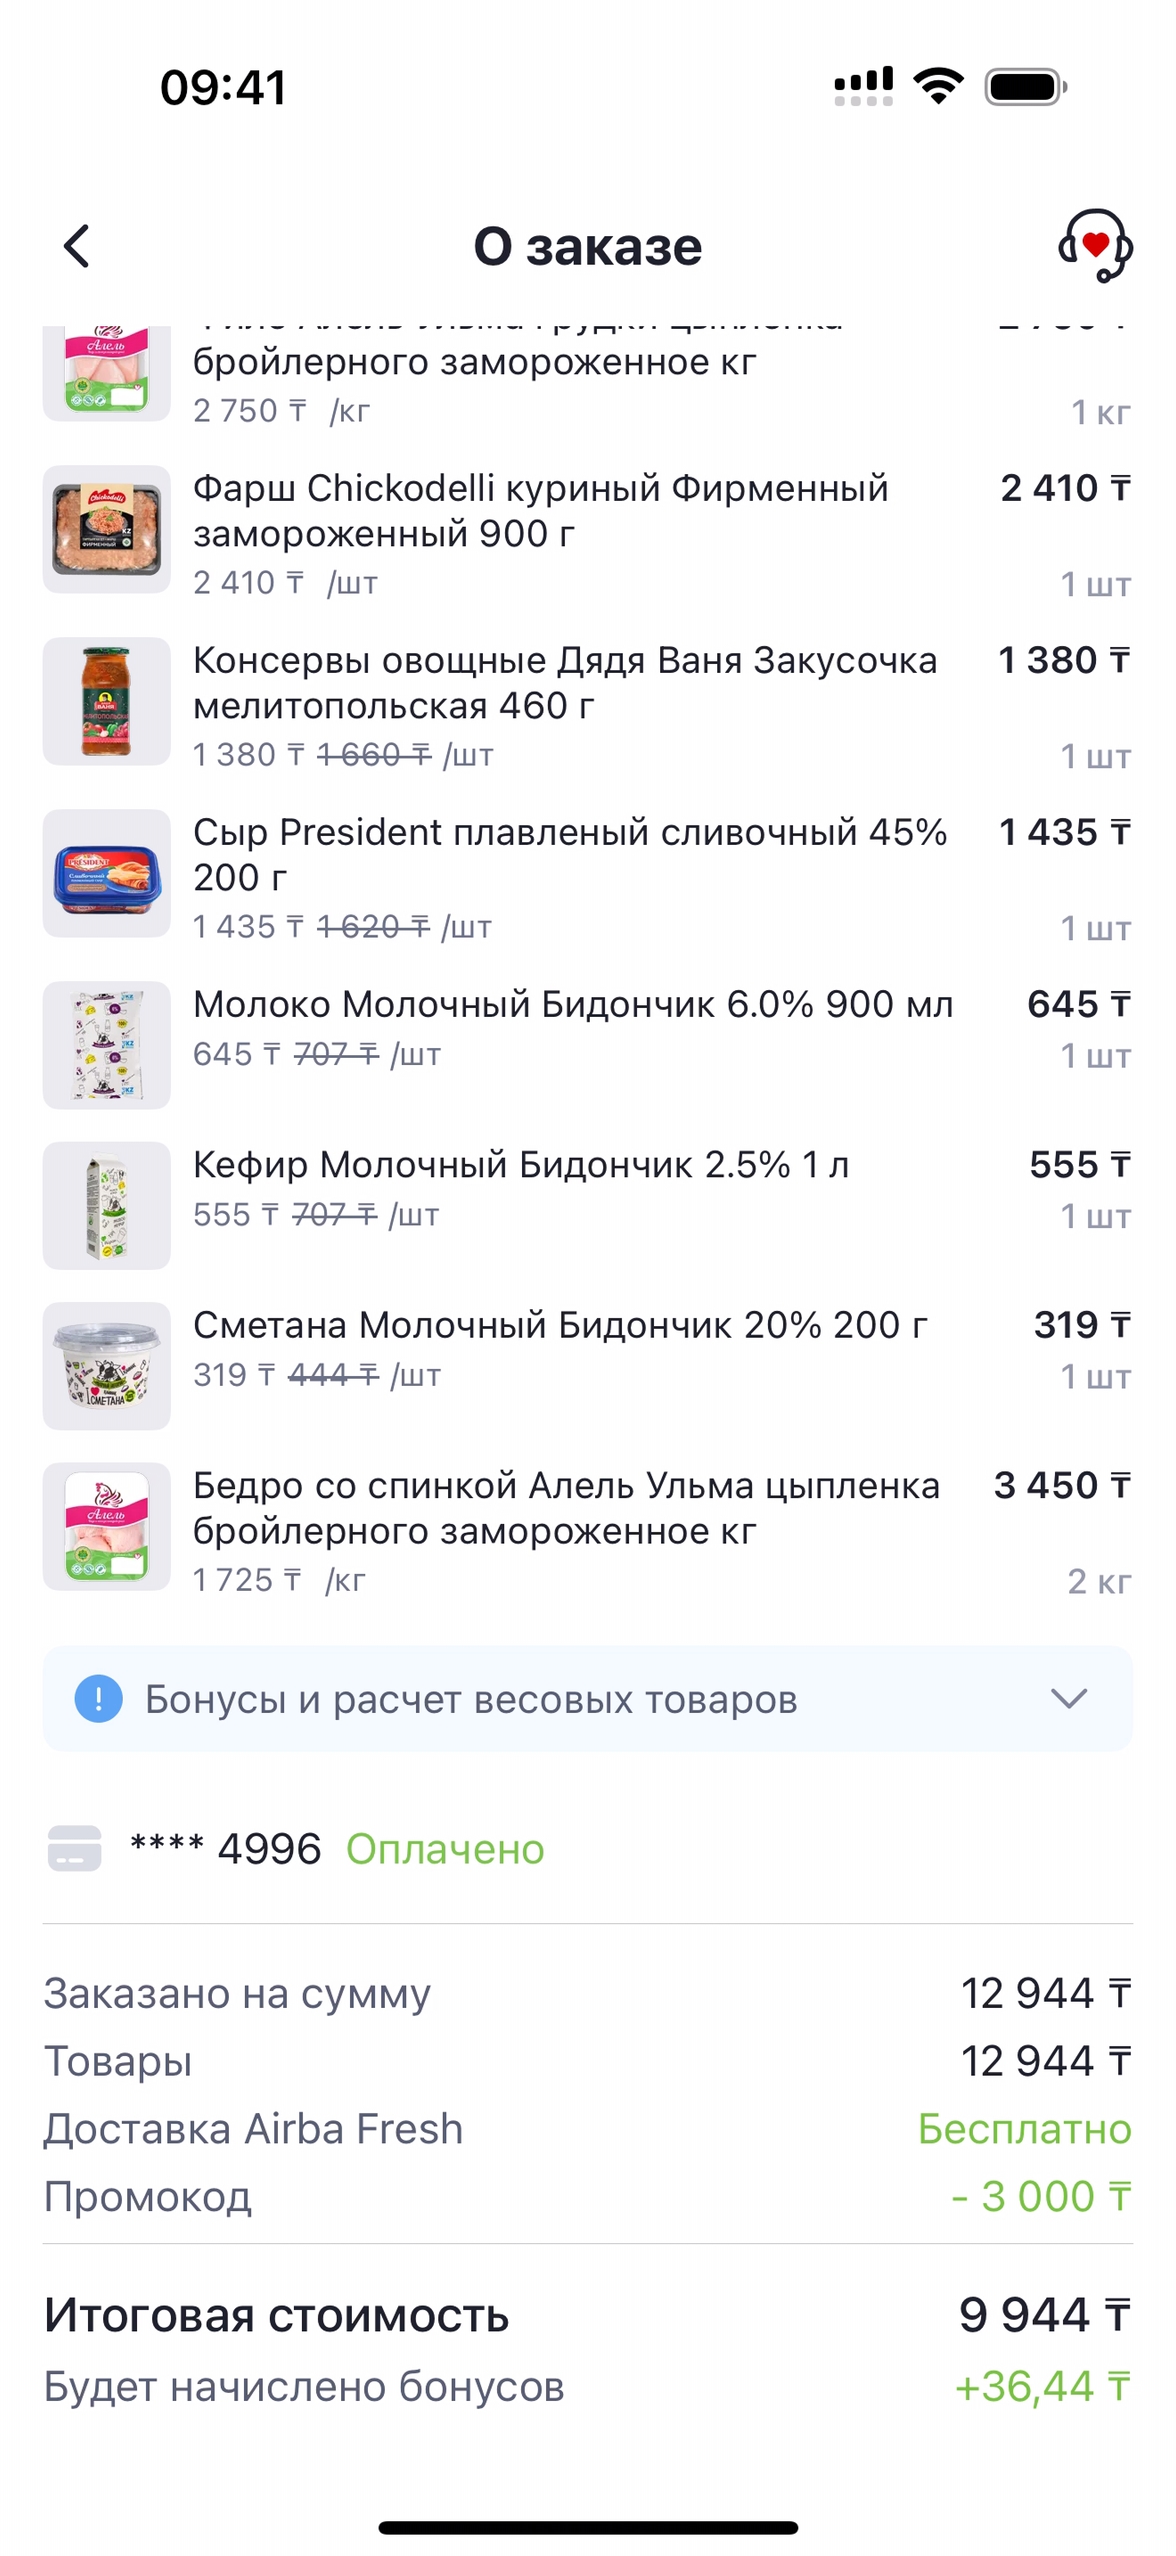Tap the battery status icon

[x=1025, y=87]
